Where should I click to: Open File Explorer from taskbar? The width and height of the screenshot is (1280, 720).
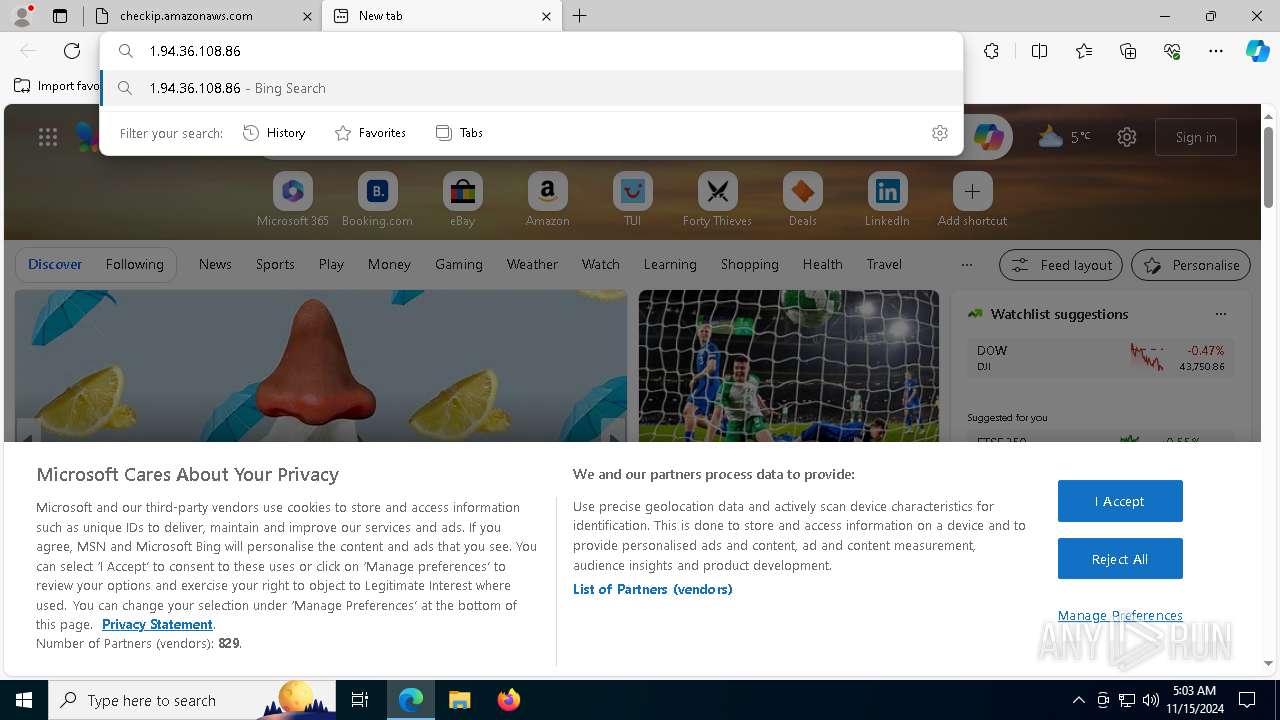pos(459,700)
